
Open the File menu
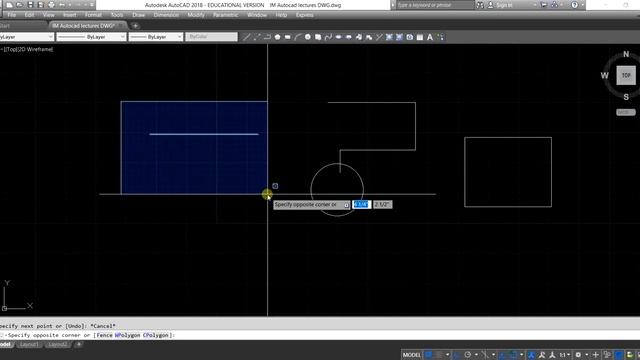(12, 15)
